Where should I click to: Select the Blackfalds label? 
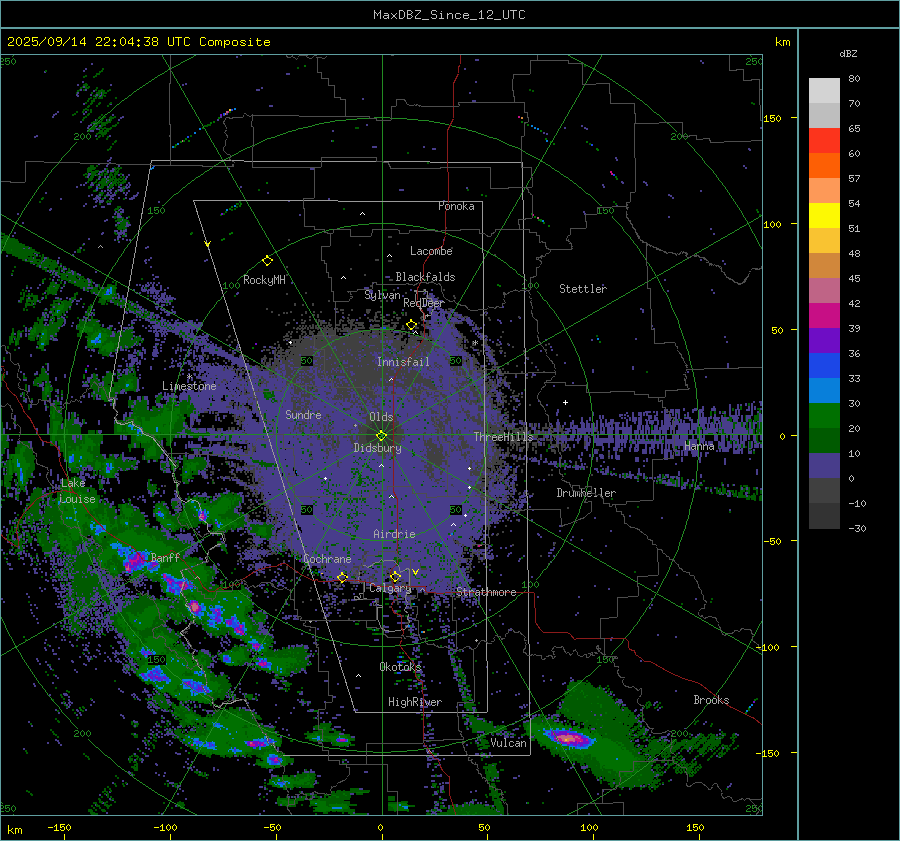(425, 277)
